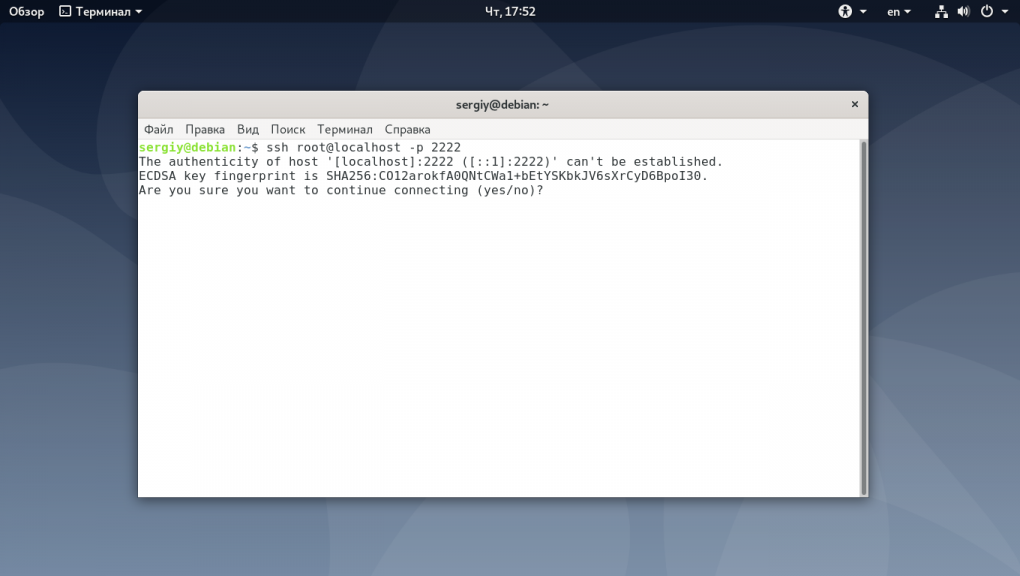
Task: Click the power icon in top panel
Action: 987,12
